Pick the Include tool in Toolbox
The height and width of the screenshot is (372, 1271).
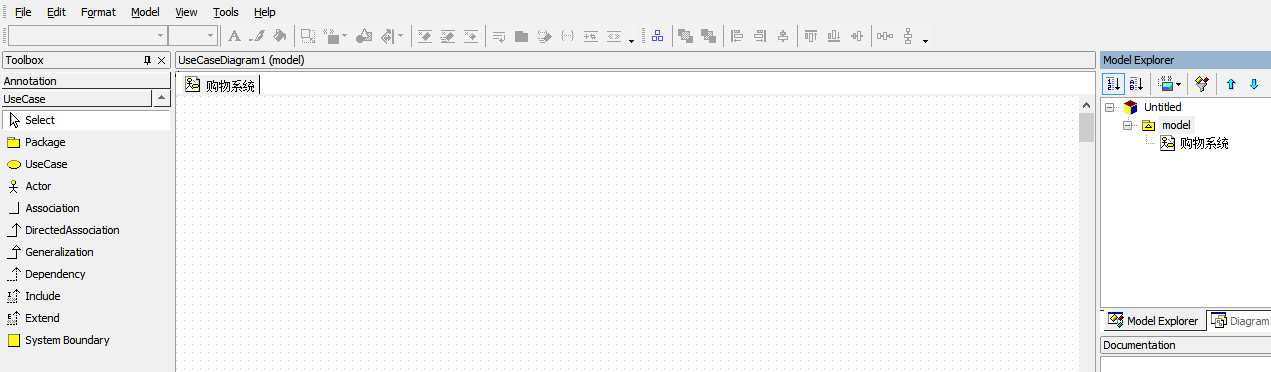[86, 296]
